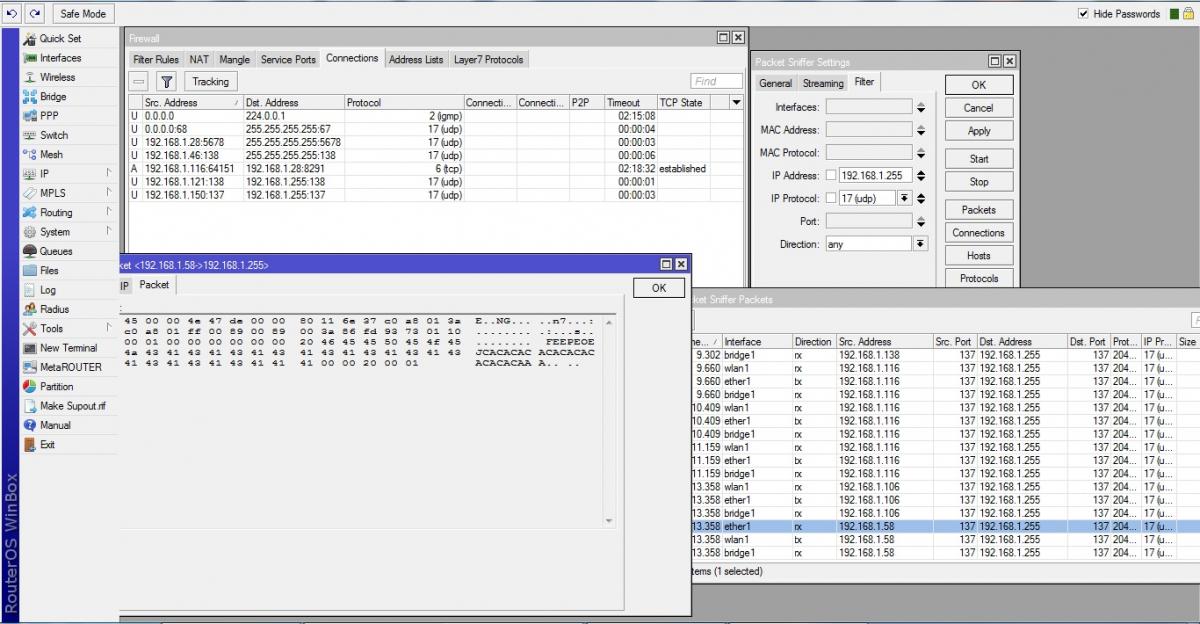Launch New Terminal from sidebar

(x=68, y=348)
